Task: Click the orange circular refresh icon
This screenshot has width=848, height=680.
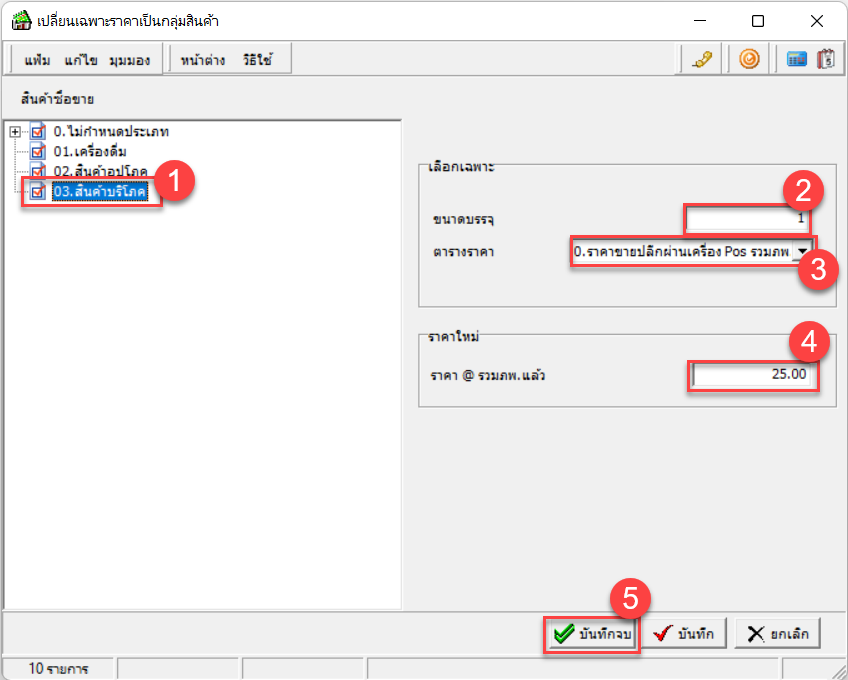Action: (749, 59)
